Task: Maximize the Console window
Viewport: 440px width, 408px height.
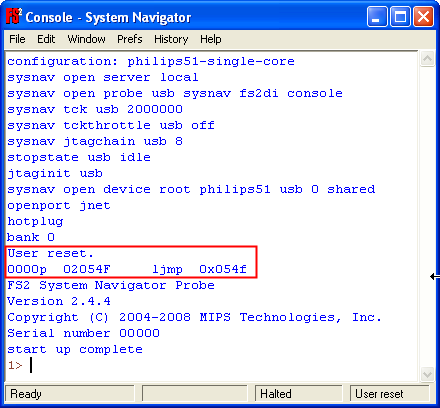Action: [400, 16]
